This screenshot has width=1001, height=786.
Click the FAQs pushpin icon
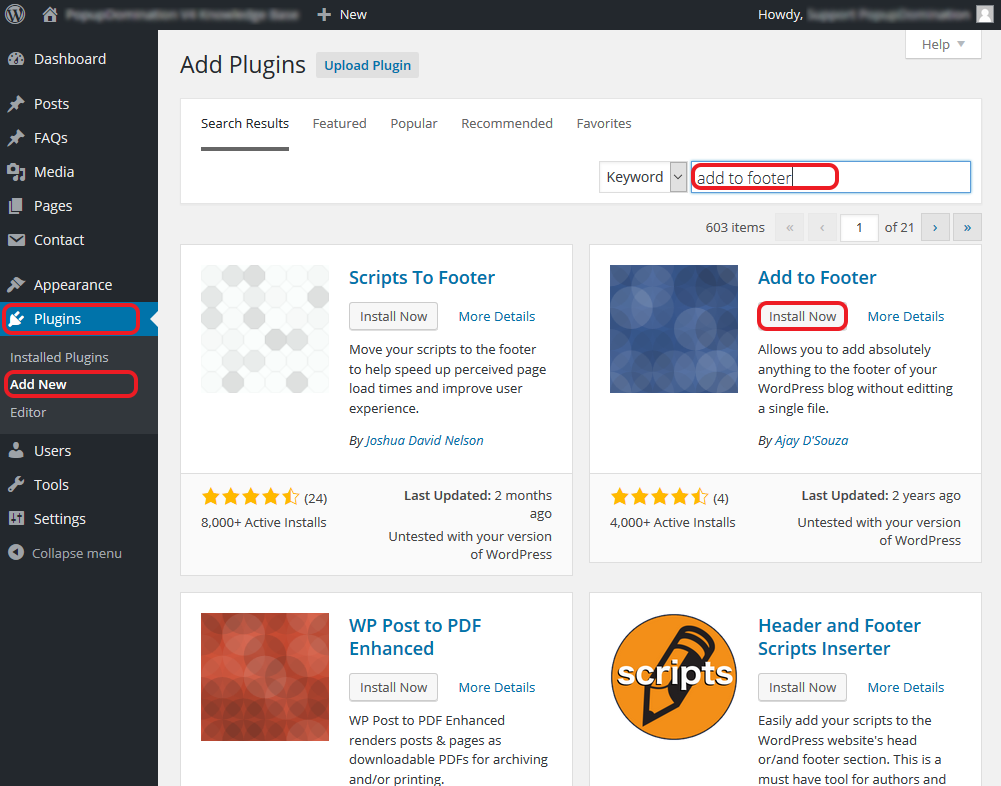pos(16,138)
